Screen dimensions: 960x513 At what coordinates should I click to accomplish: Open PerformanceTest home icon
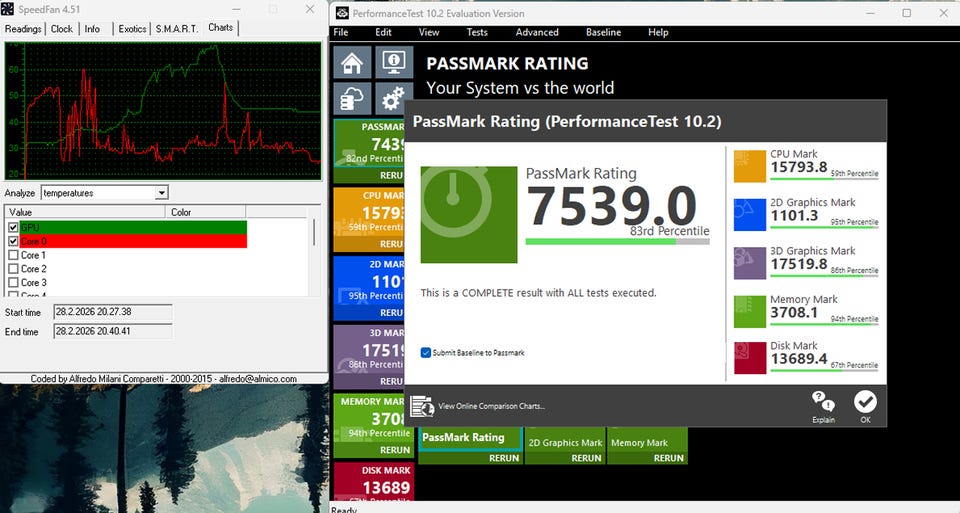point(352,62)
